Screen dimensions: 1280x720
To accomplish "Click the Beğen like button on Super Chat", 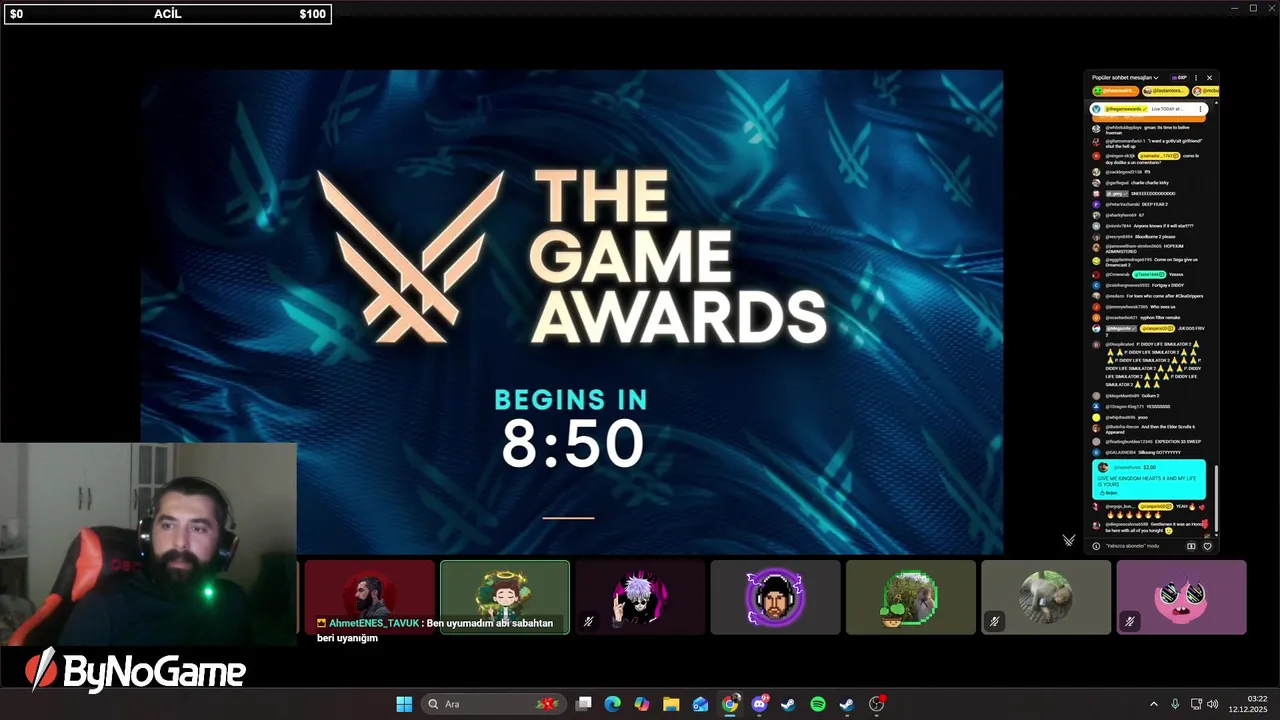I will (1108, 493).
